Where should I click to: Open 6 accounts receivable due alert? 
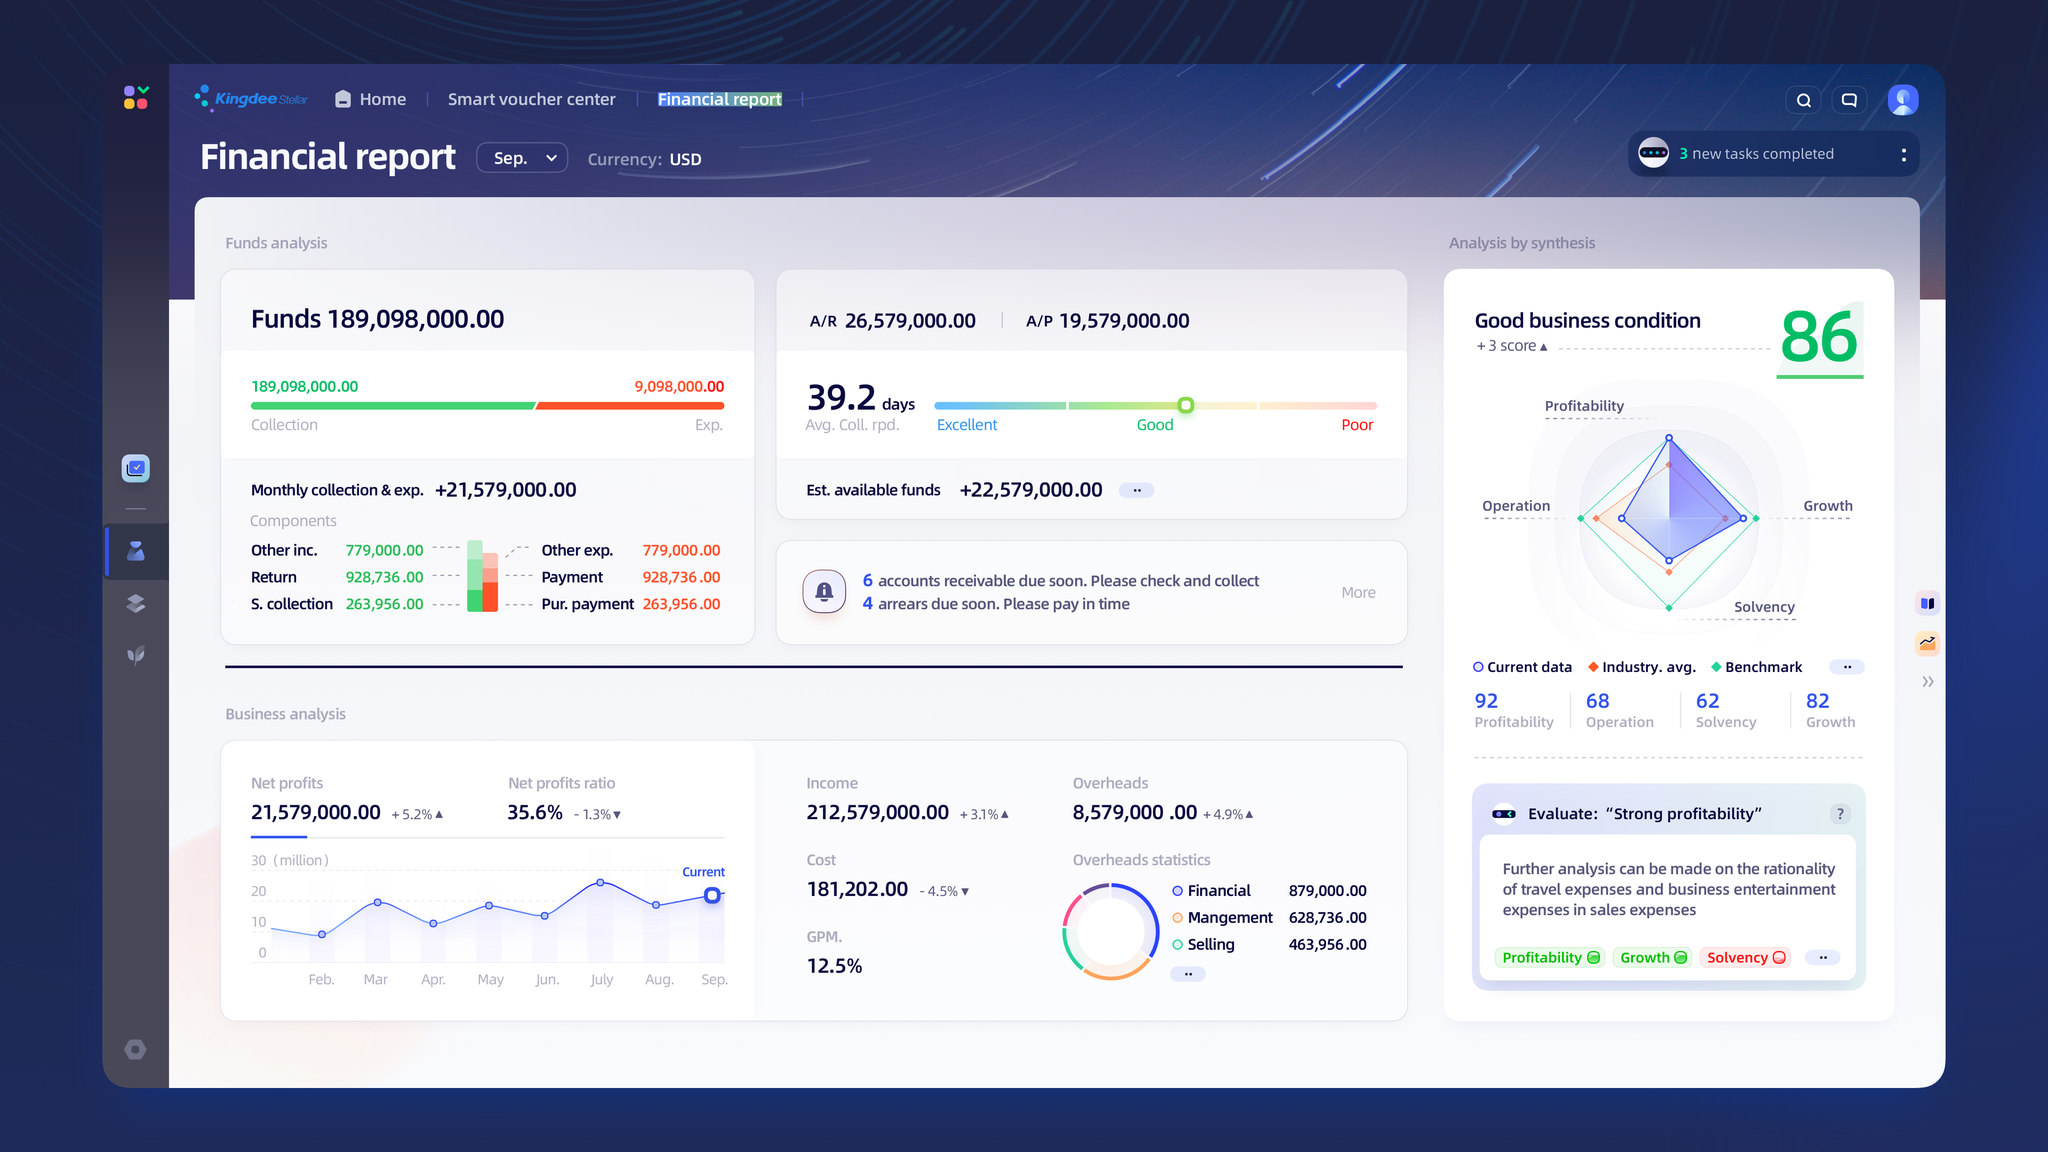1060,581
